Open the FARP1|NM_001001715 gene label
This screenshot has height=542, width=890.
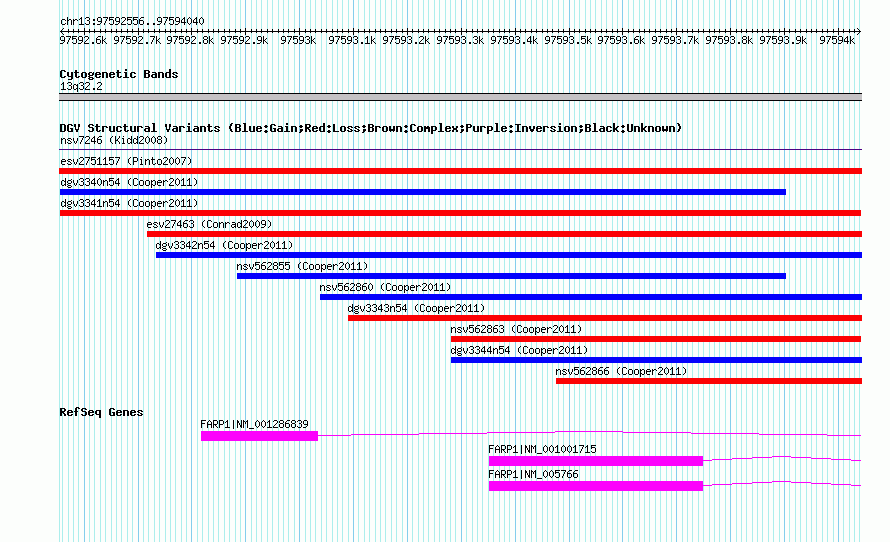click(x=542, y=449)
